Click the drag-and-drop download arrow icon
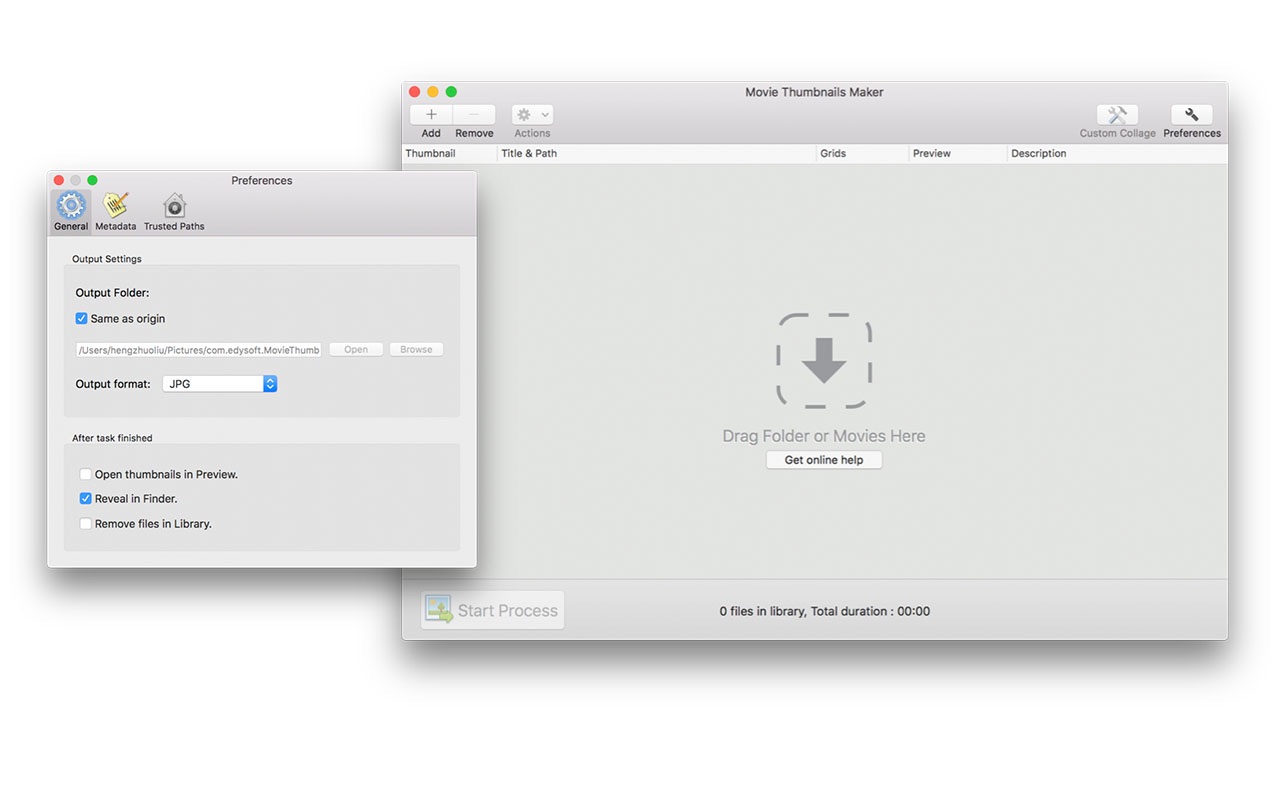The width and height of the screenshot is (1280, 800). tap(824, 361)
